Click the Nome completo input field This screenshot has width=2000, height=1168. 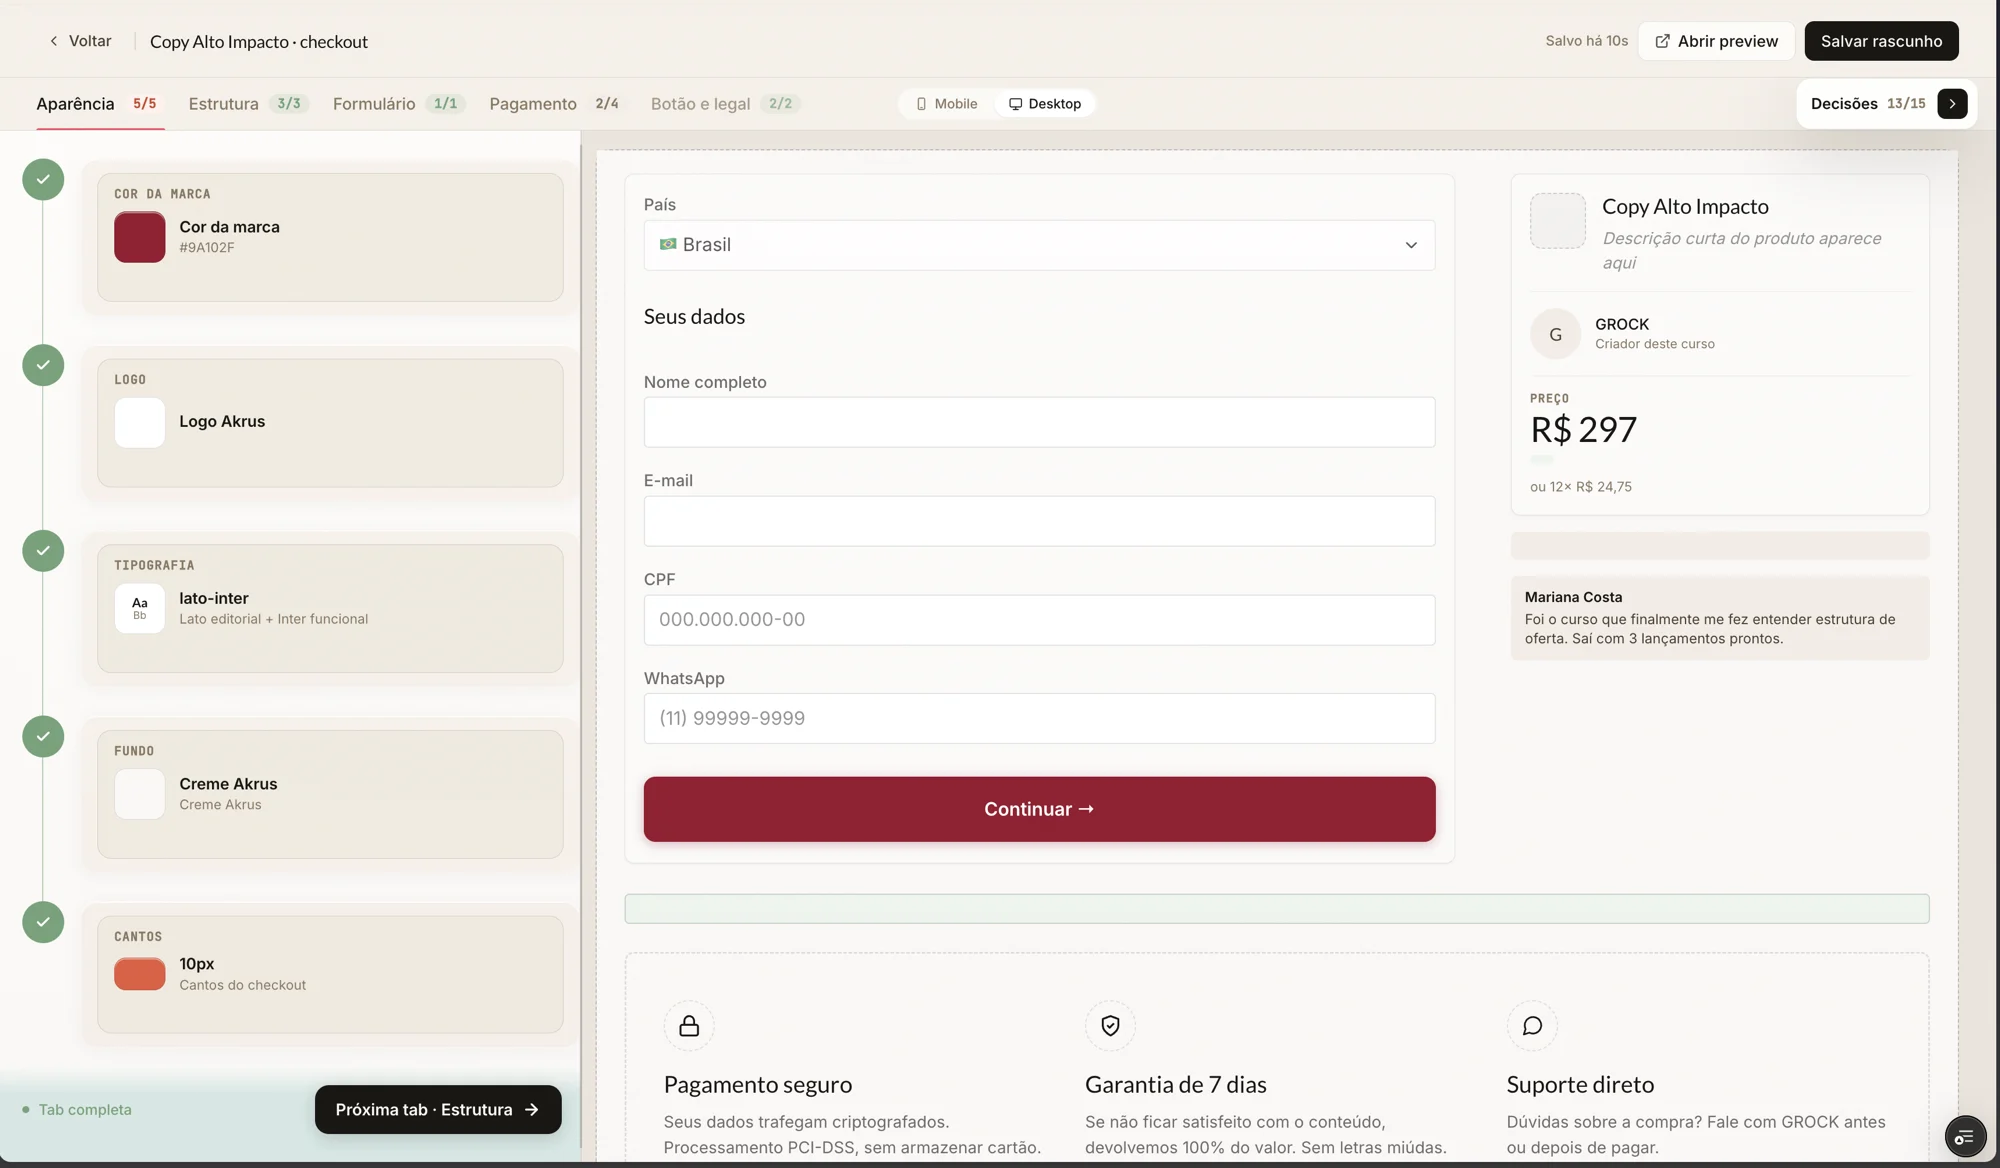[x=1039, y=422]
